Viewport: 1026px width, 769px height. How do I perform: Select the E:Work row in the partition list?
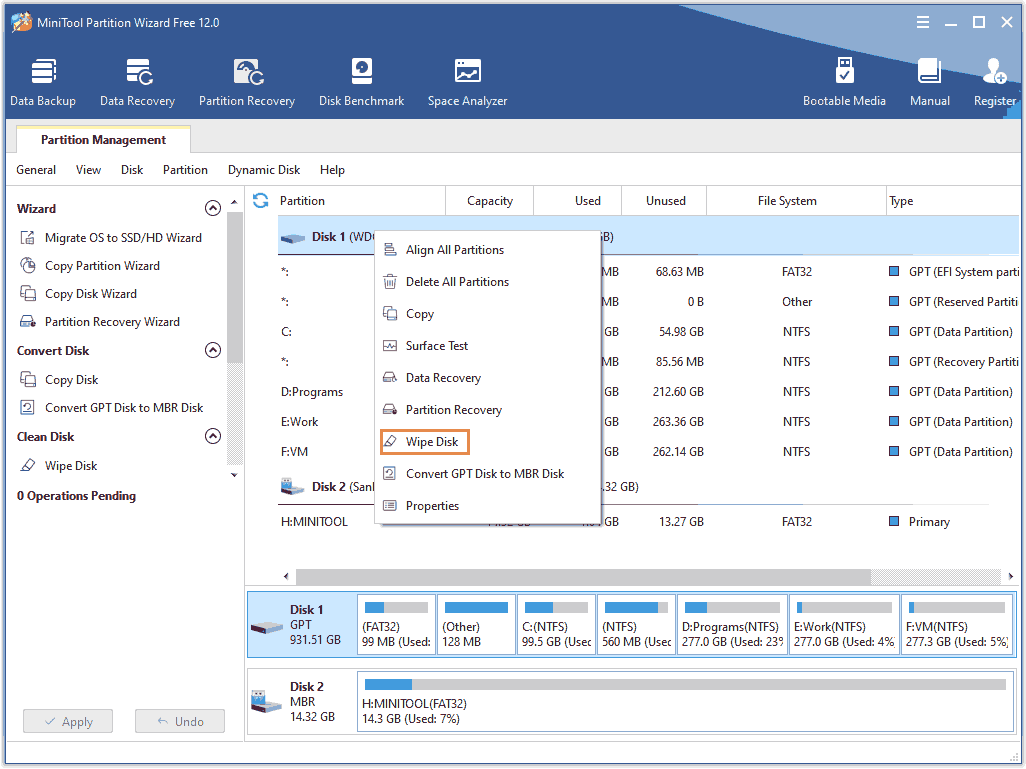(649, 422)
